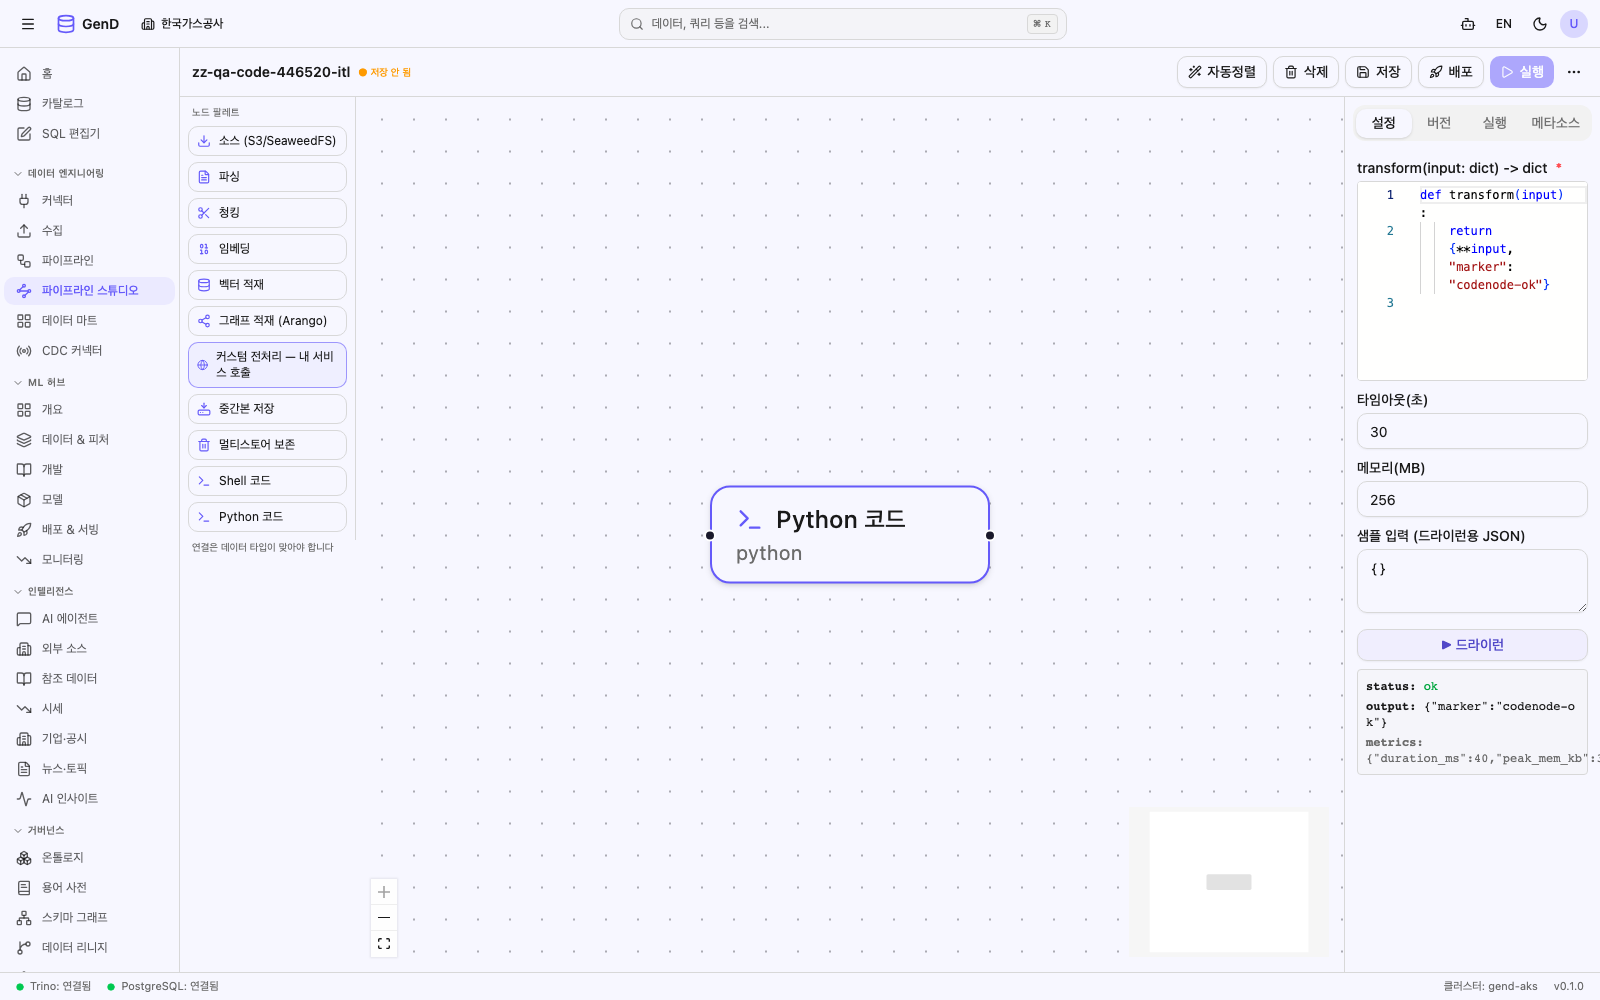Collapse the 데이터 엔지니어링 section
The height and width of the screenshot is (1000, 1600).
(x=60, y=174)
